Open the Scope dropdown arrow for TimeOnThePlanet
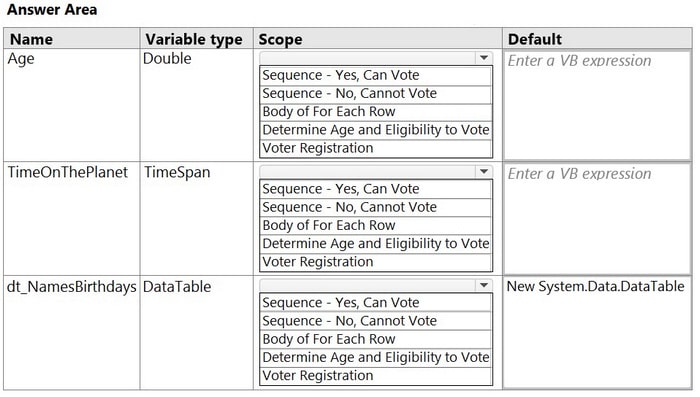 [484, 172]
